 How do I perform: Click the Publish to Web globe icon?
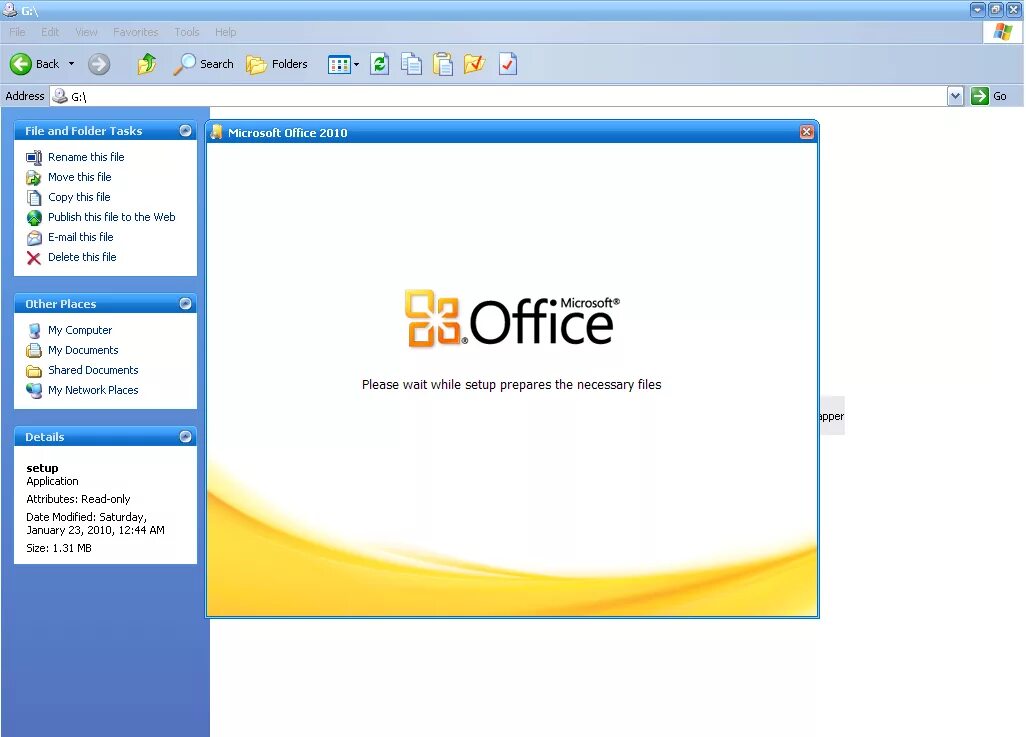(x=34, y=218)
